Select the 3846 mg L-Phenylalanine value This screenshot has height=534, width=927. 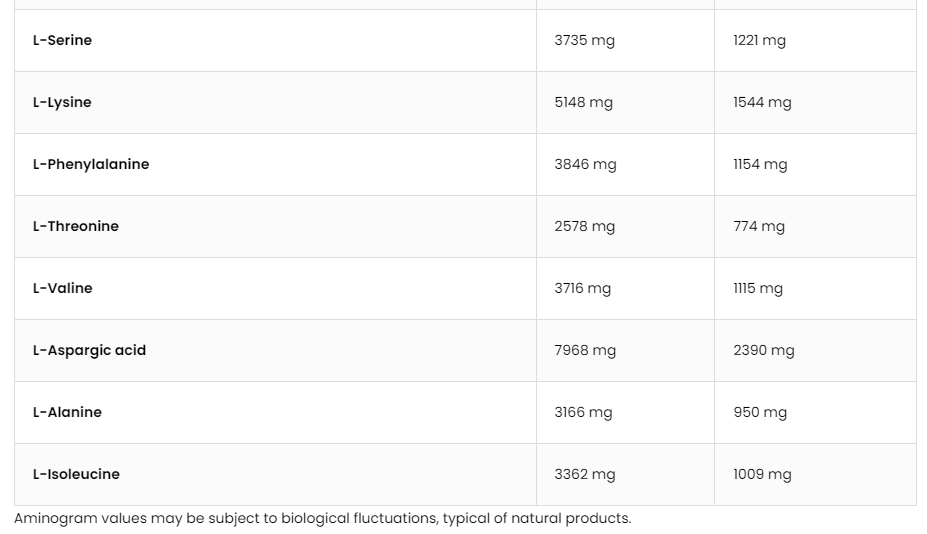(585, 164)
